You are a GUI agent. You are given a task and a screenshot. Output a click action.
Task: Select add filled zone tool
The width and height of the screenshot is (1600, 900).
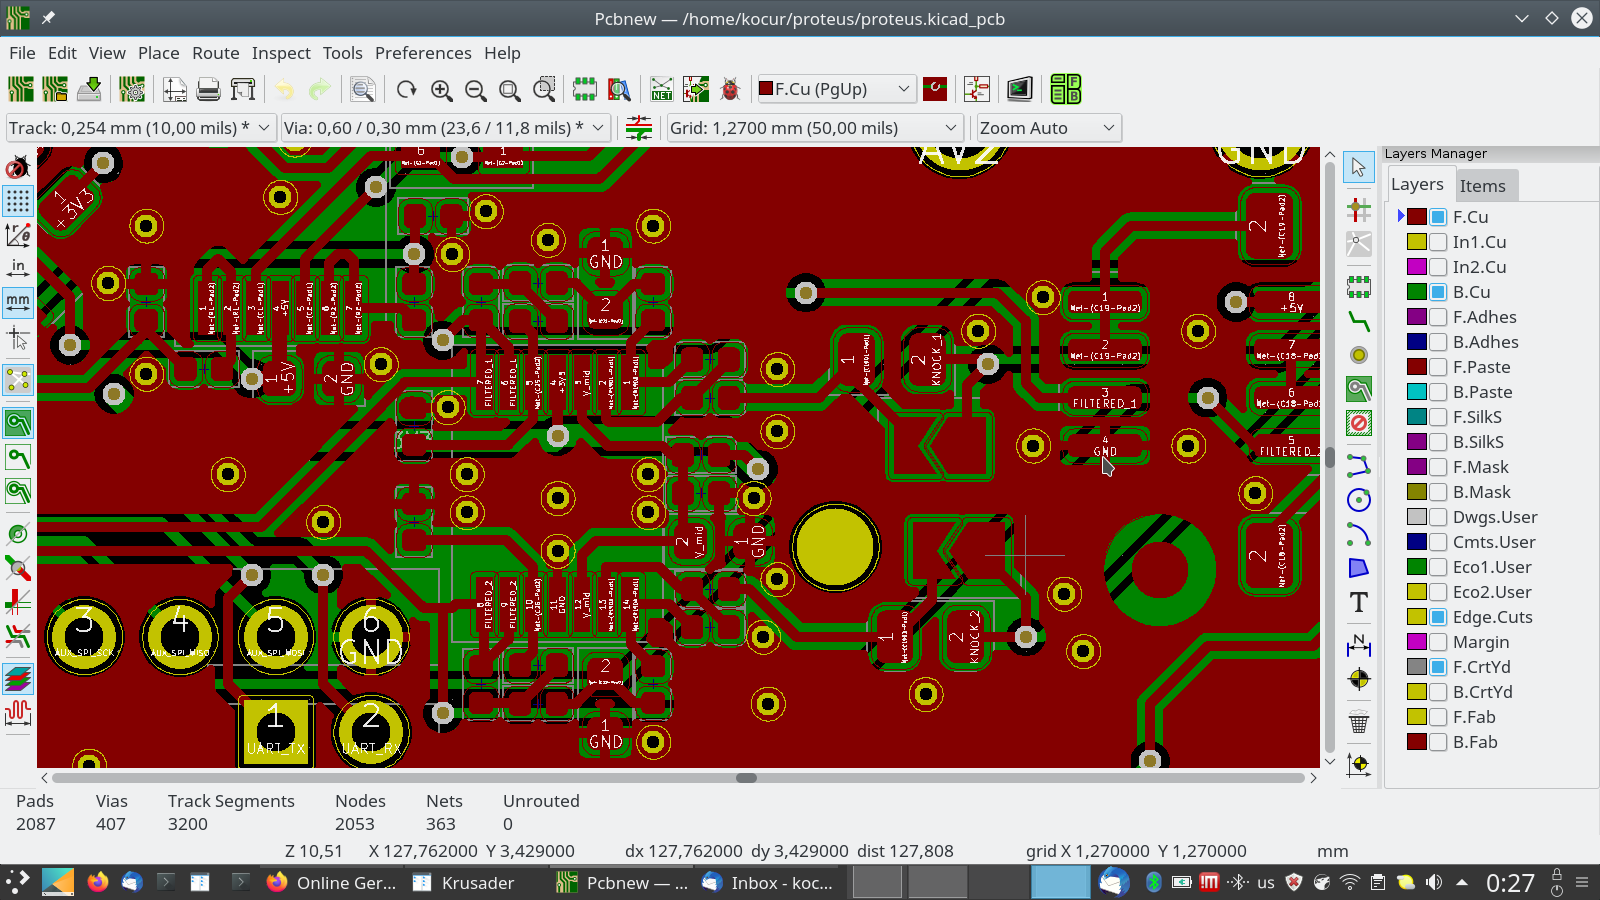click(1358, 389)
